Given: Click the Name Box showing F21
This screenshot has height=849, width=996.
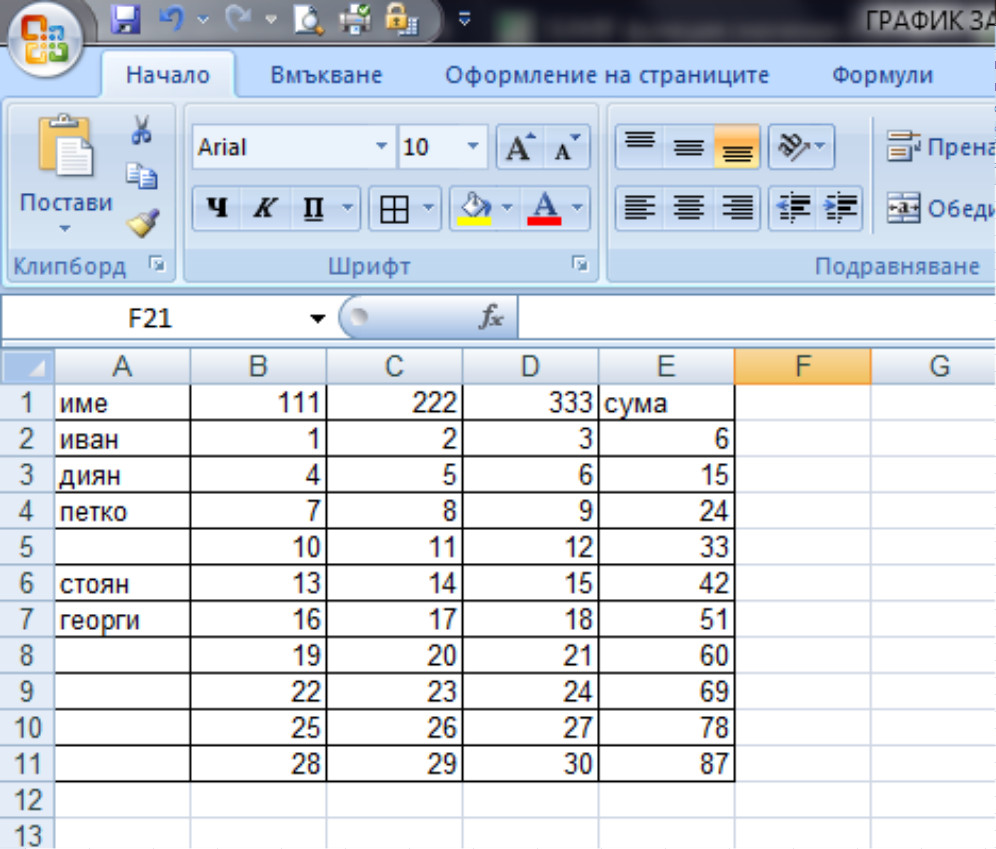Looking at the screenshot, I should click(x=150, y=318).
